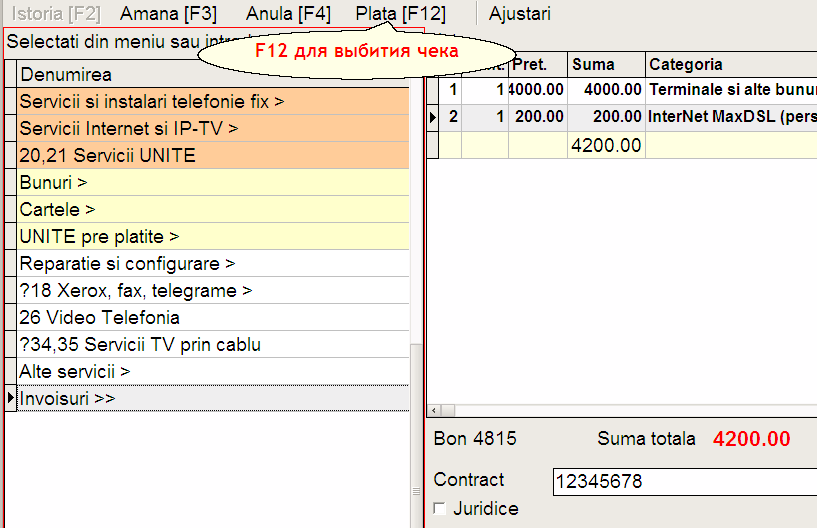Expand UNITE pre platite category

point(213,237)
